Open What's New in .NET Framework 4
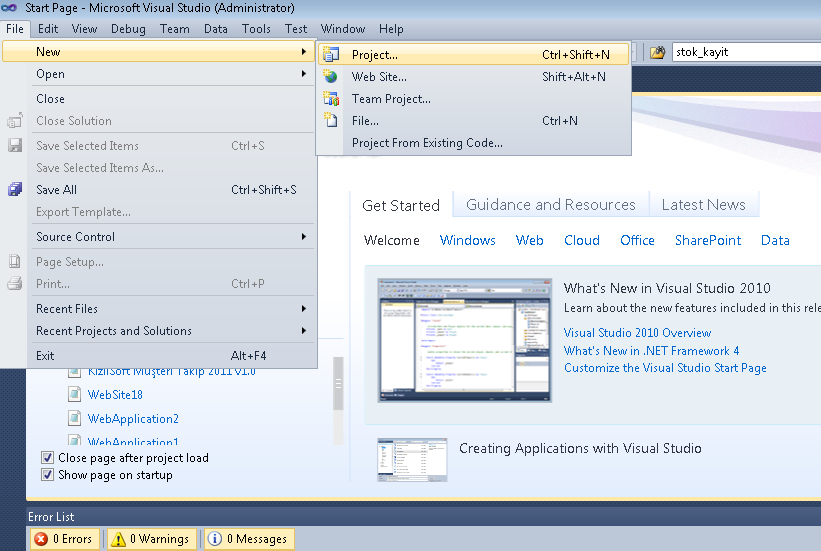821x551 pixels. (x=651, y=350)
